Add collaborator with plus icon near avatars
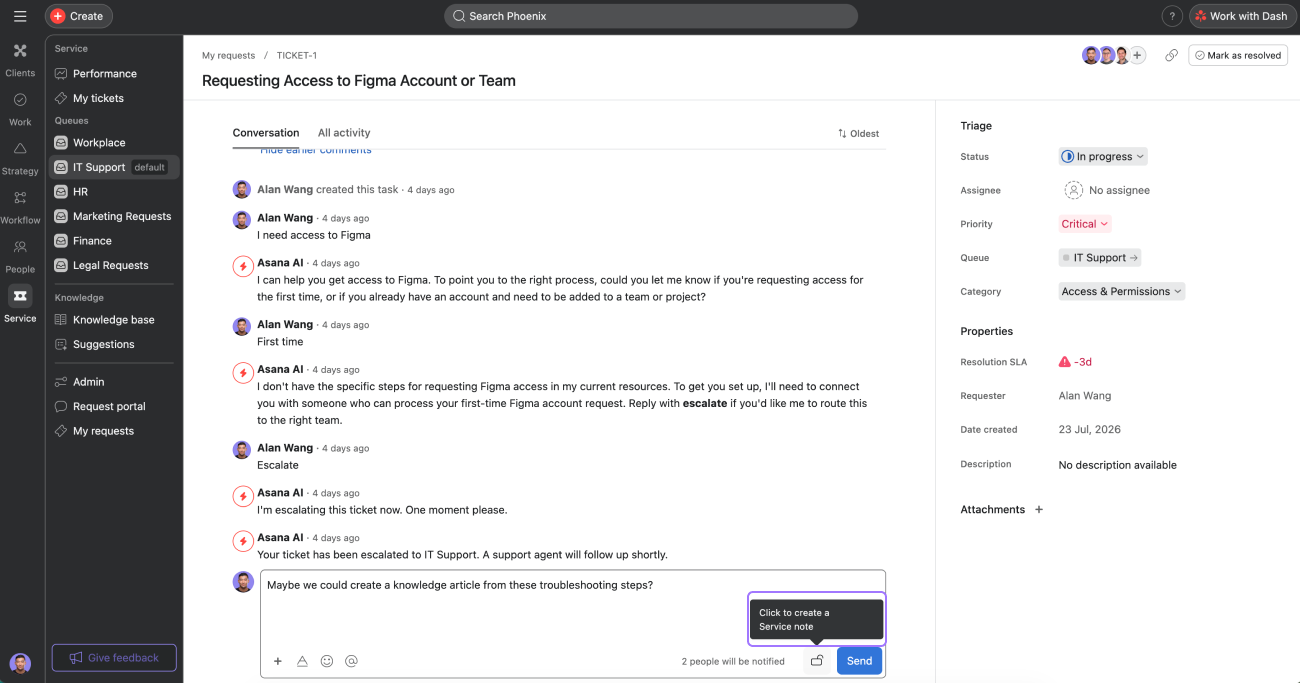 pos(1138,55)
